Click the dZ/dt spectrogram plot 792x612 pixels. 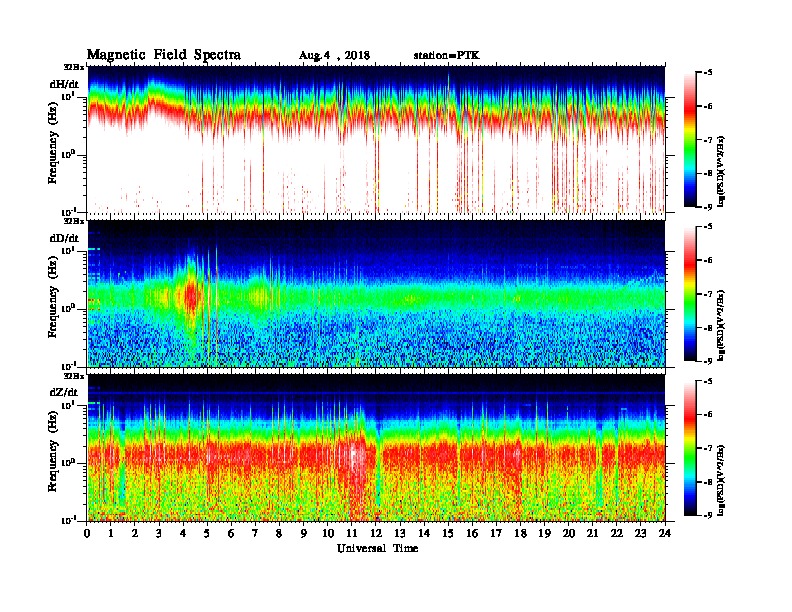click(x=376, y=448)
